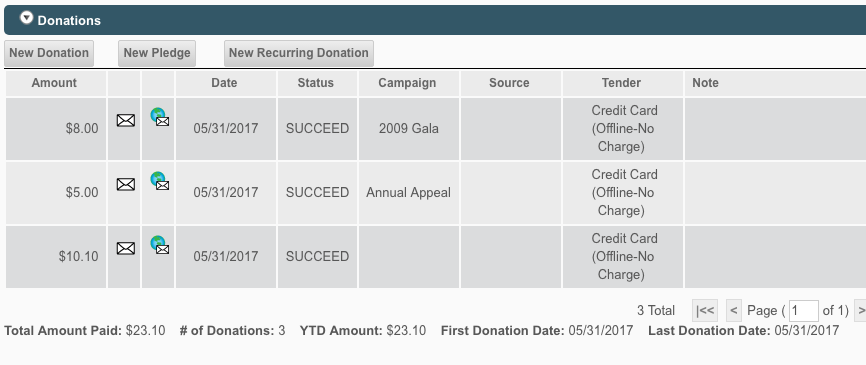This screenshot has width=866, height=365.
Task: Go to the previous page arrow
Action: [733, 311]
